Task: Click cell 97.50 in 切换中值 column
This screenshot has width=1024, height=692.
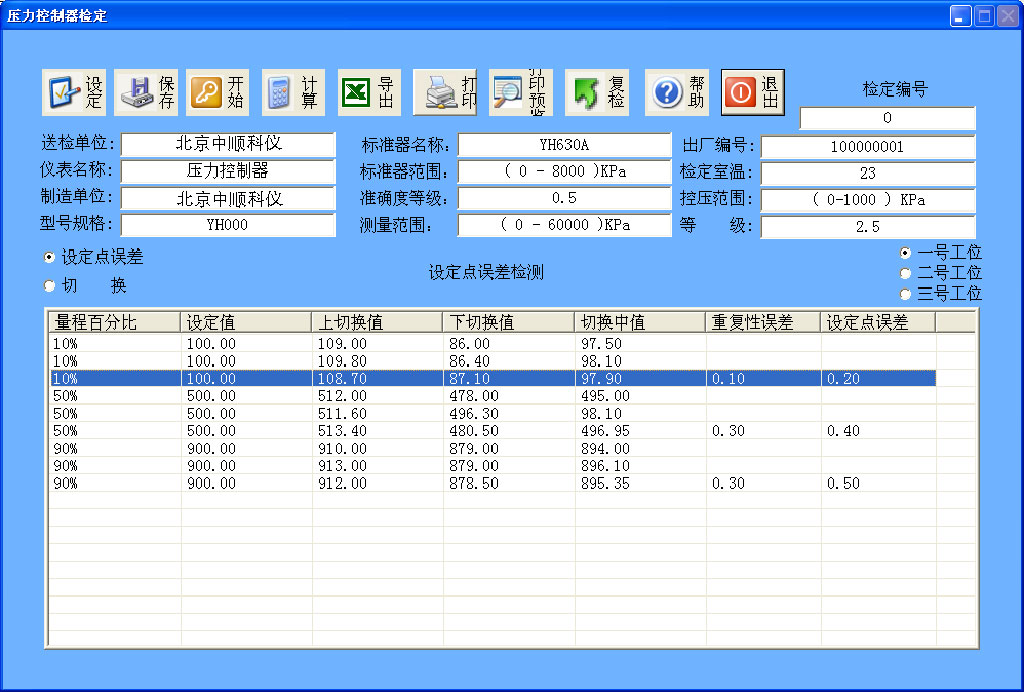Action: pyautogui.click(x=601, y=344)
